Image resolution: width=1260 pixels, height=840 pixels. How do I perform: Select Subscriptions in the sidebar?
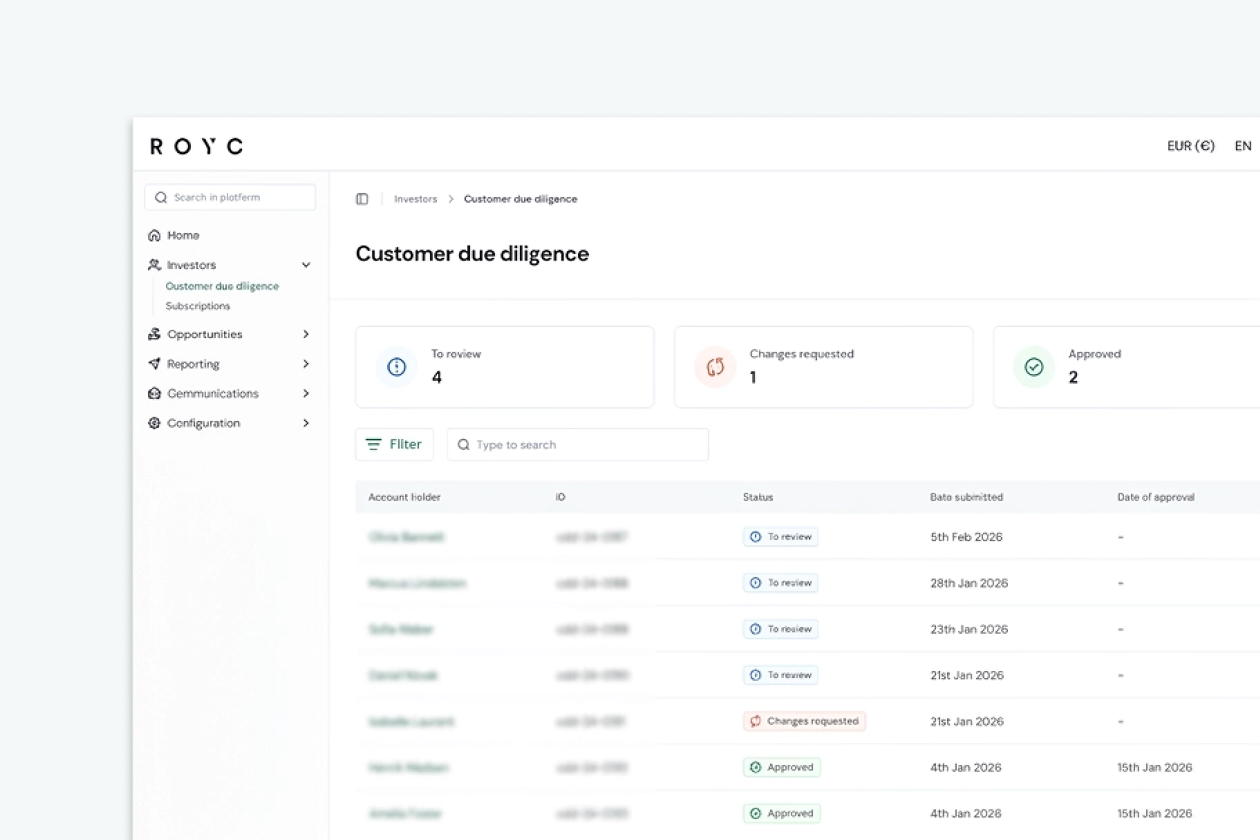pyautogui.click(x=198, y=306)
